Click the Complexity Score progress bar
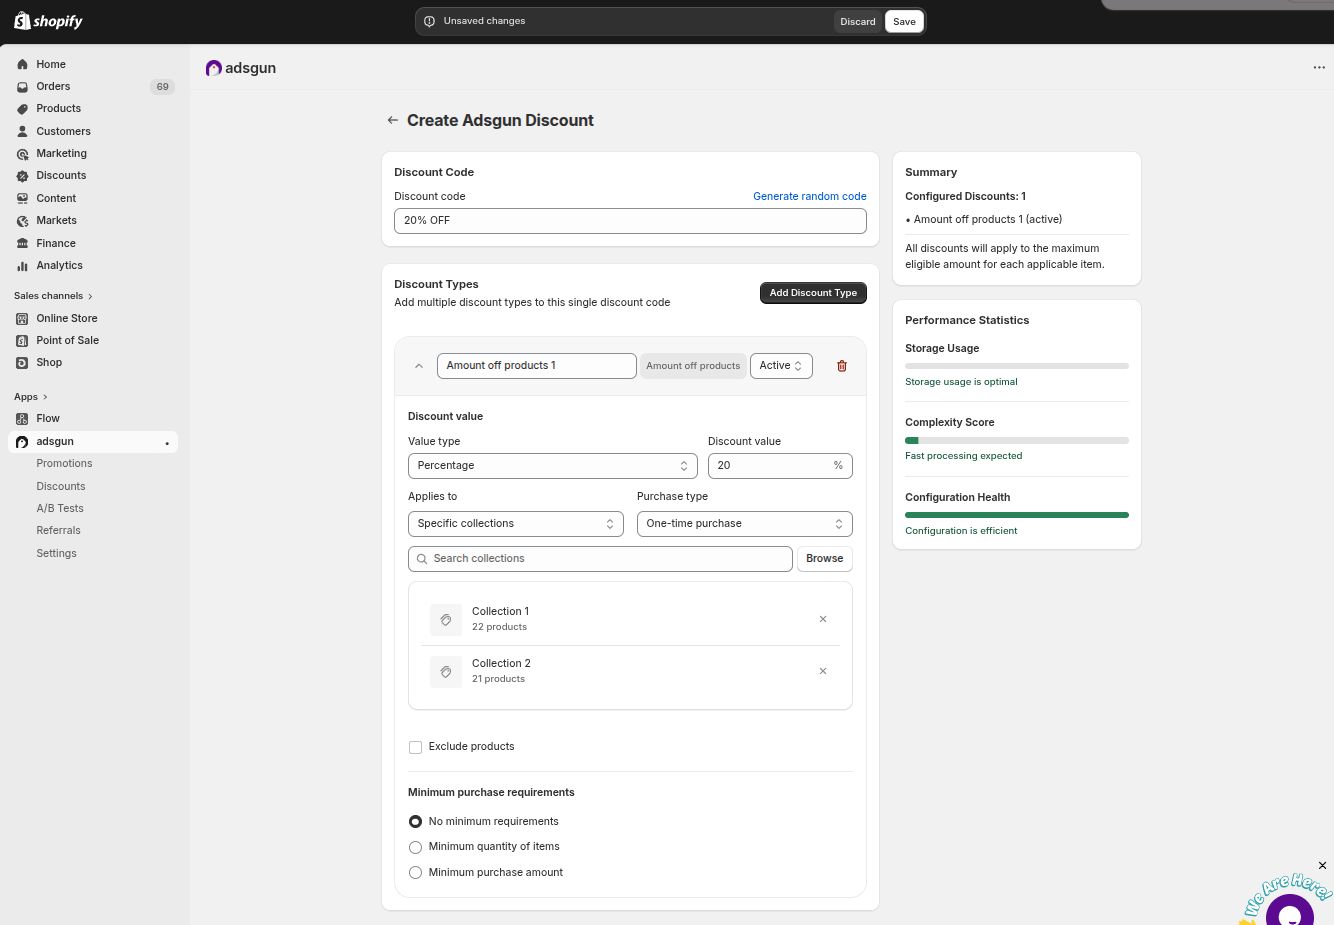 (x=1016, y=440)
